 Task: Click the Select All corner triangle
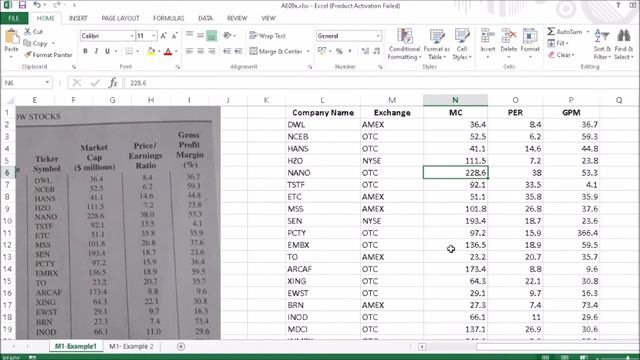(10, 100)
